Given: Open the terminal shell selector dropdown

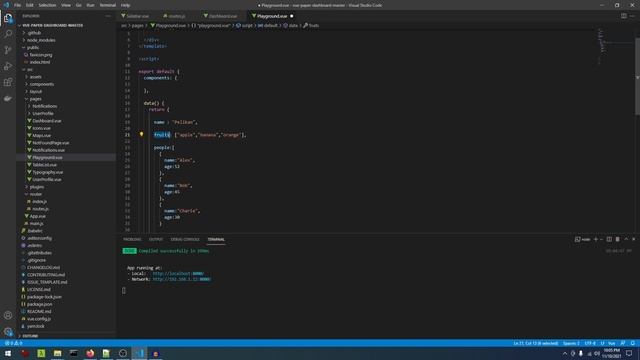Looking at the screenshot, I should [601, 239].
